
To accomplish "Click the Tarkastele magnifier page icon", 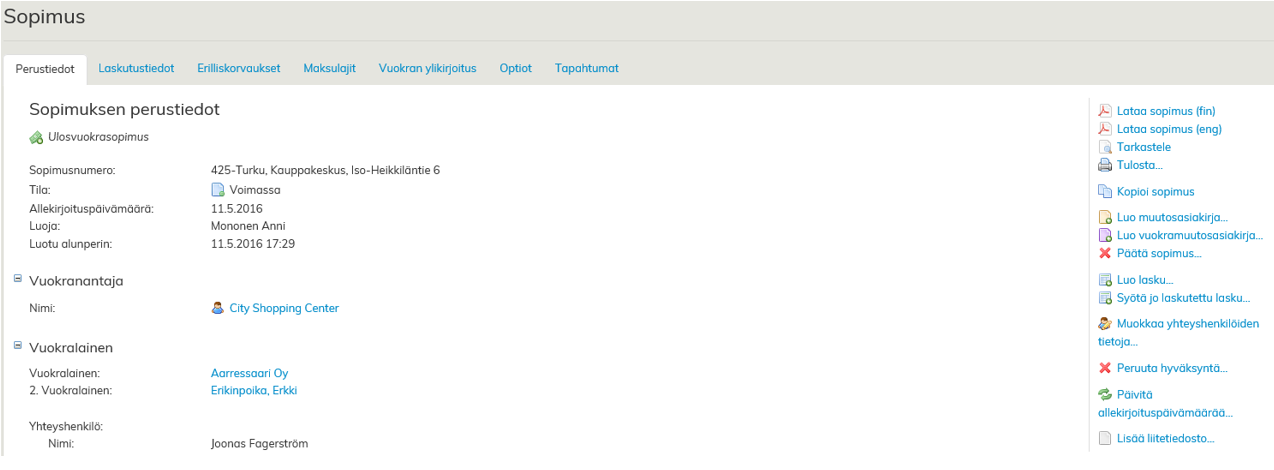I will pyautogui.click(x=1105, y=147).
